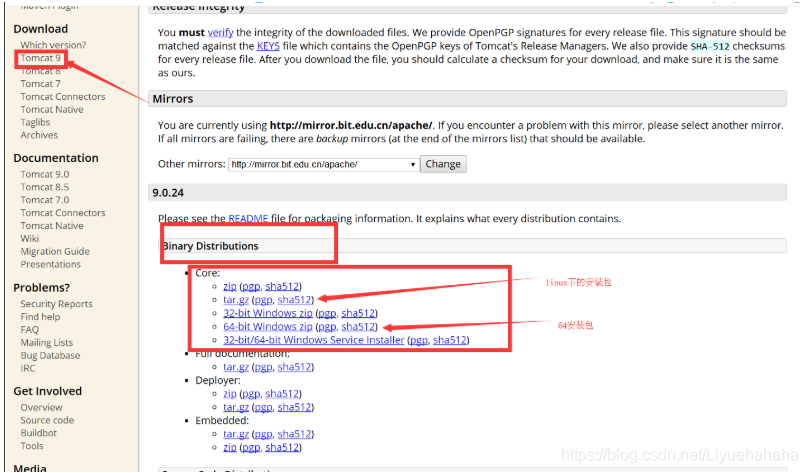Viewport: 808px width, 473px height.
Task: Open pgp for Embedded tar.gz
Action: 263,433
